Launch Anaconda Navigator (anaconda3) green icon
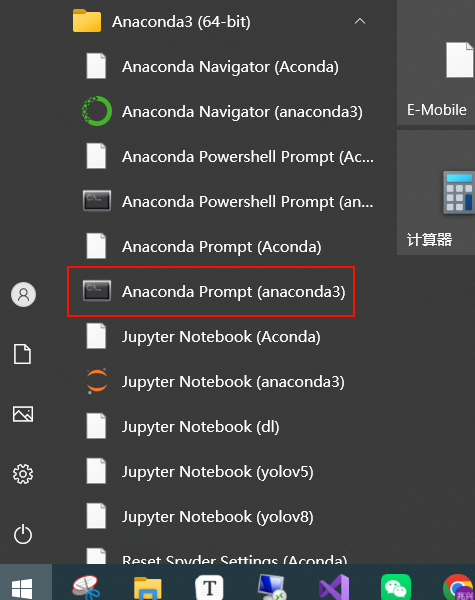 click(97, 111)
